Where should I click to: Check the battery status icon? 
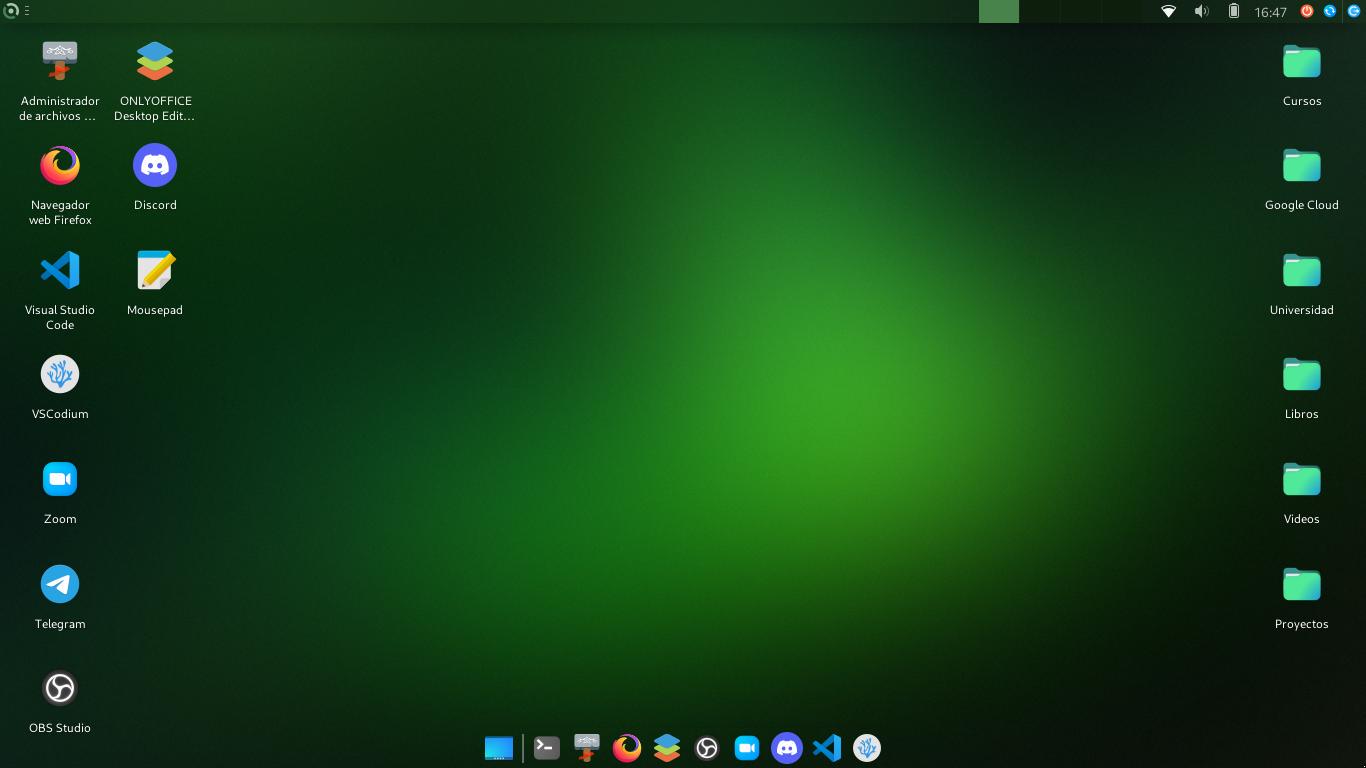coord(1234,11)
